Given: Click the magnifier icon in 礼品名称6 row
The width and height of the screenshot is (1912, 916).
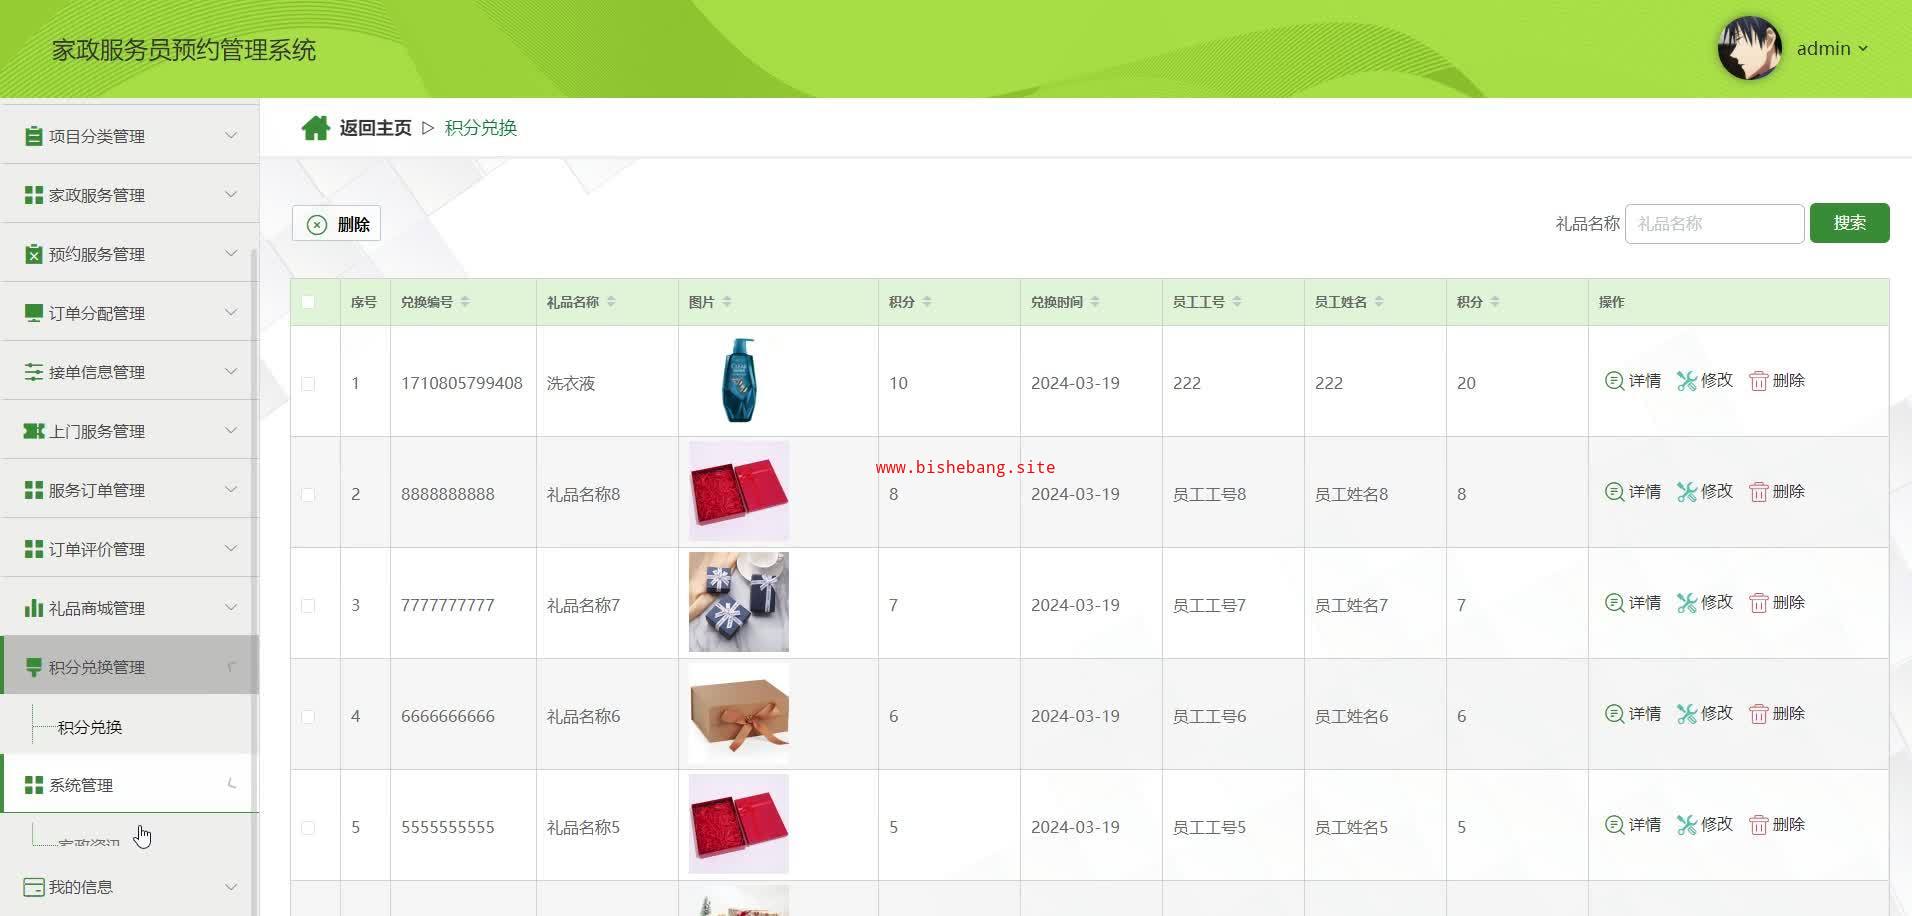Looking at the screenshot, I should (1614, 714).
